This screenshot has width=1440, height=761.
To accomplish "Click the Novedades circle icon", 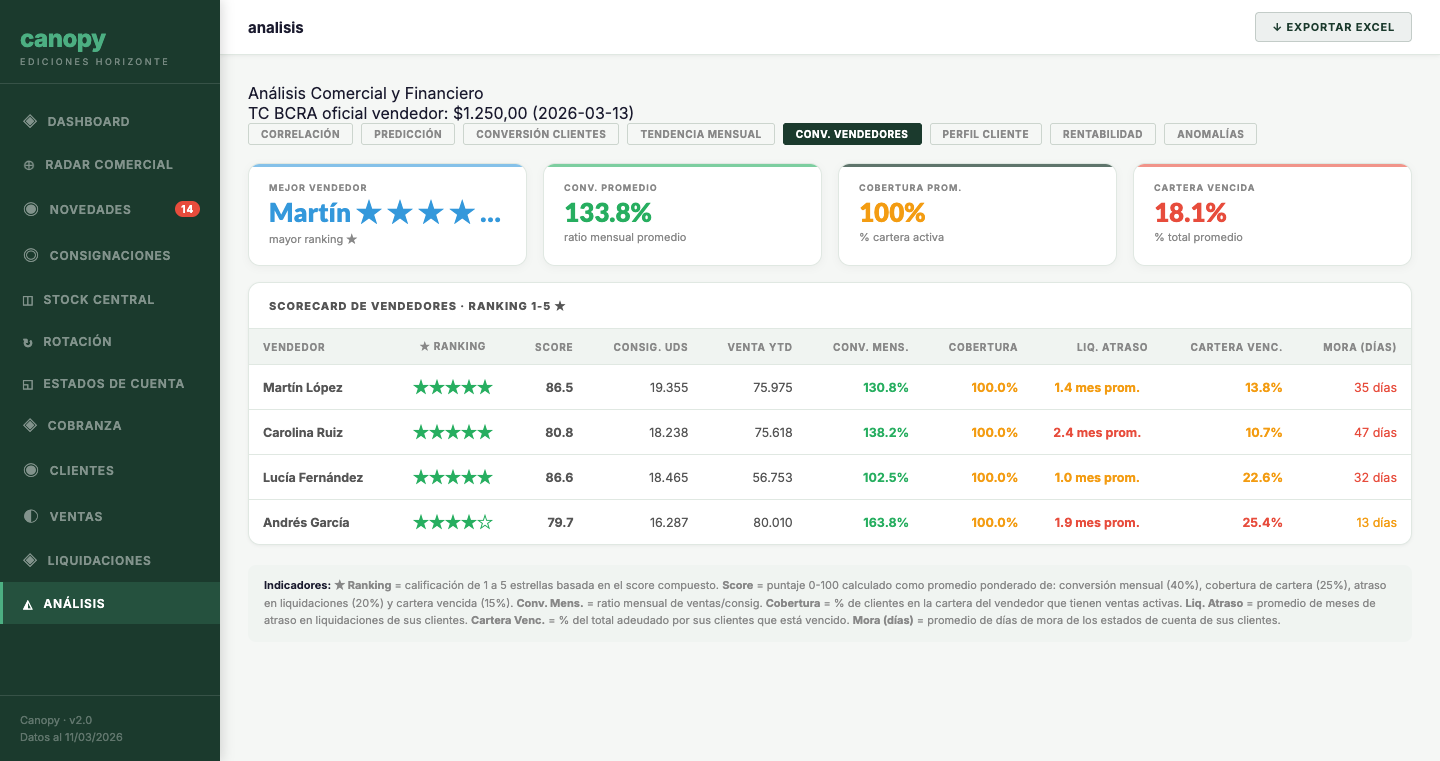I will pyautogui.click(x=31, y=210).
